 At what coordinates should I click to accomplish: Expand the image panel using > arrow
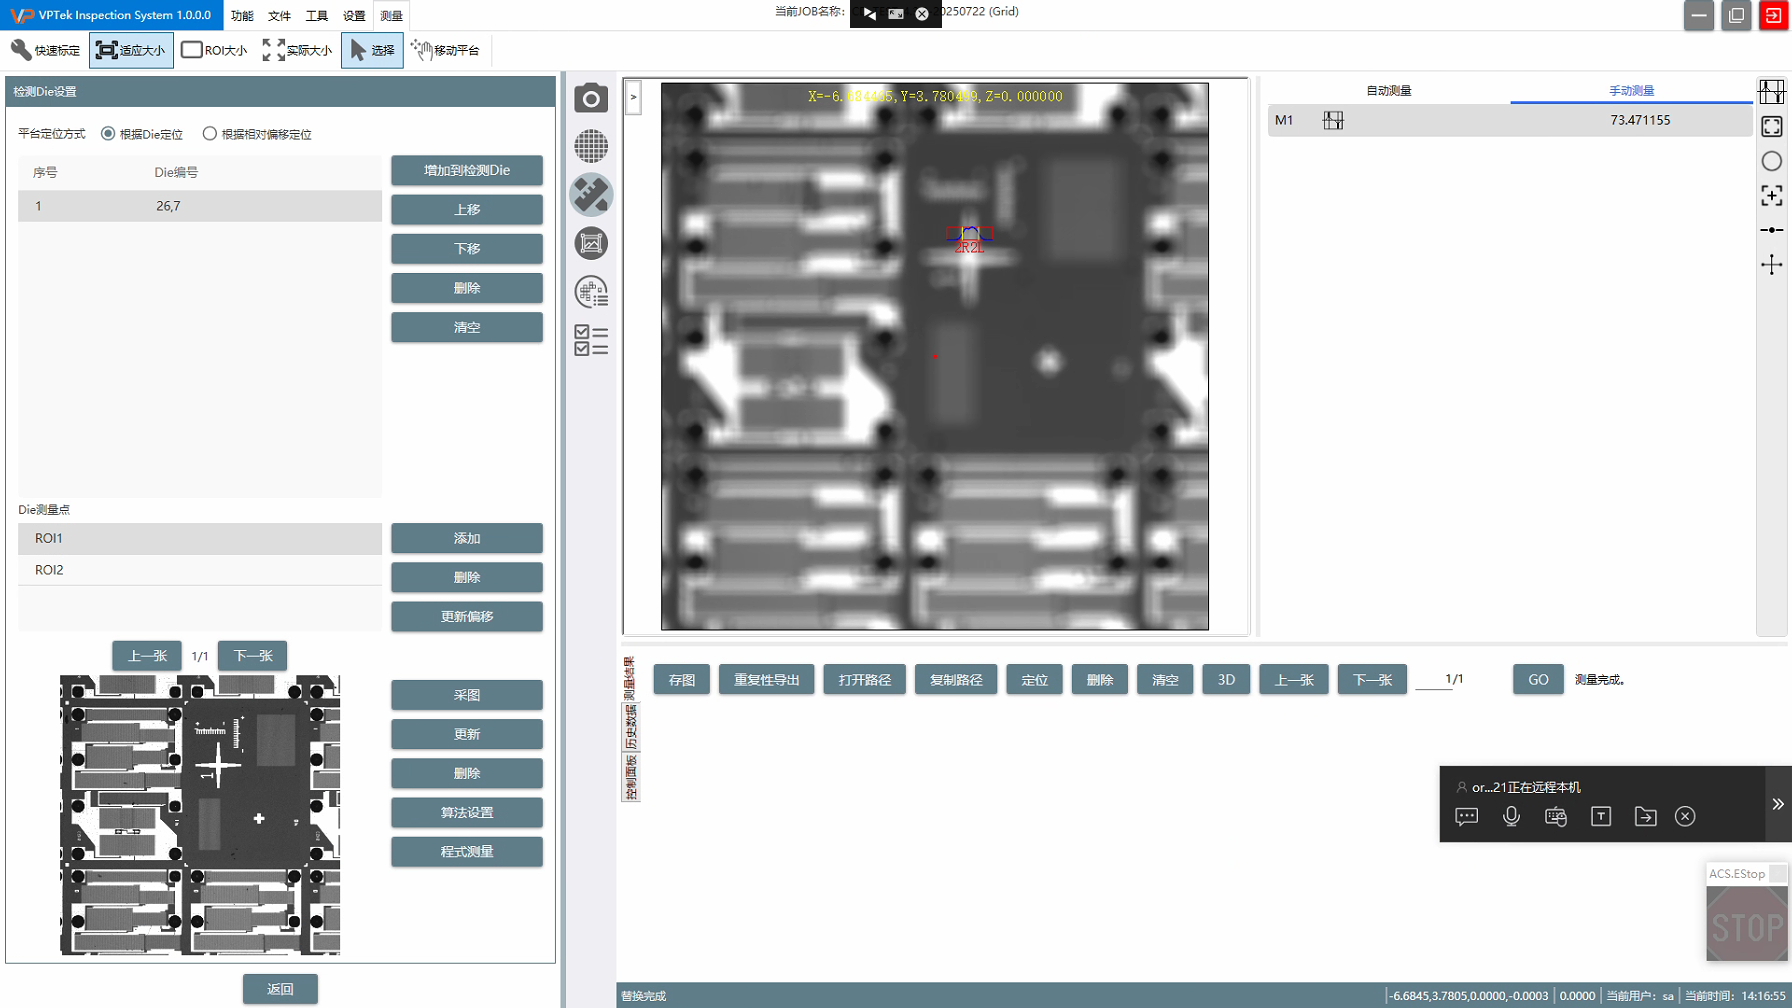click(633, 97)
